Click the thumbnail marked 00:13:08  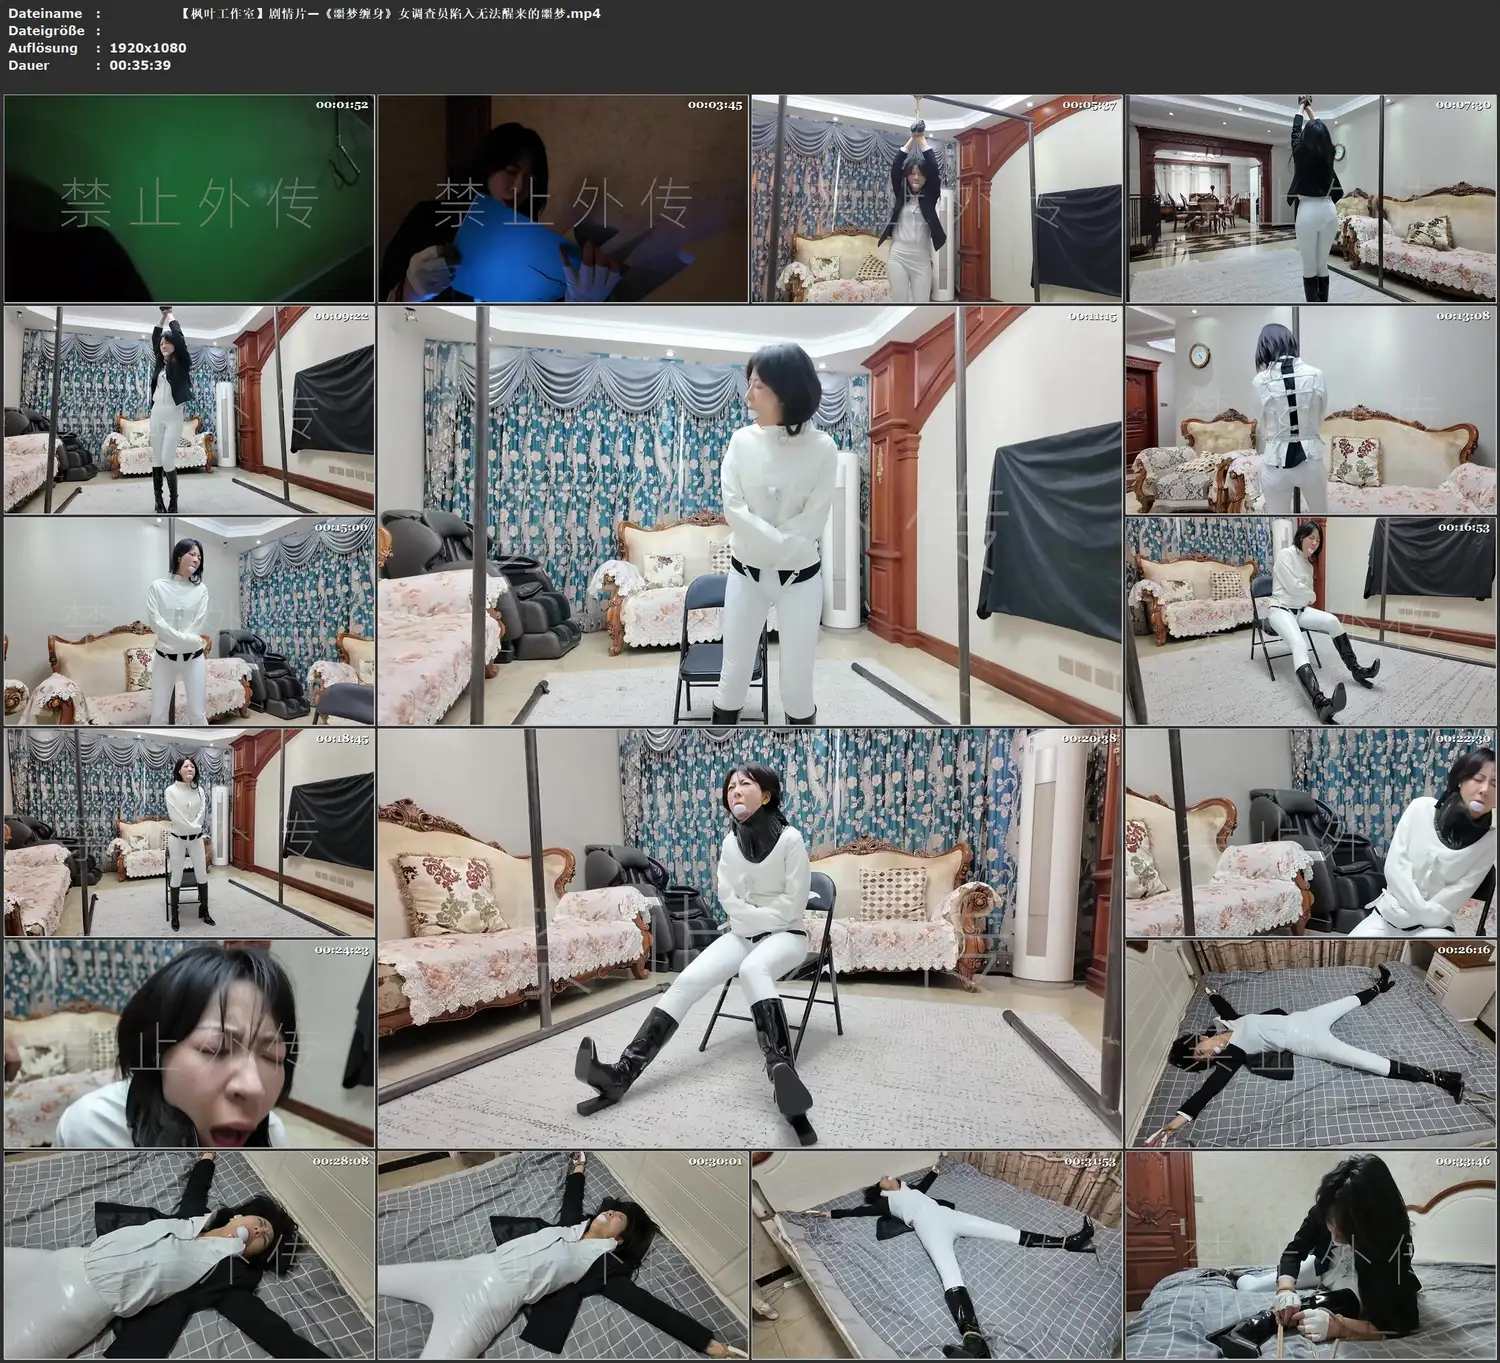pos(1311,410)
